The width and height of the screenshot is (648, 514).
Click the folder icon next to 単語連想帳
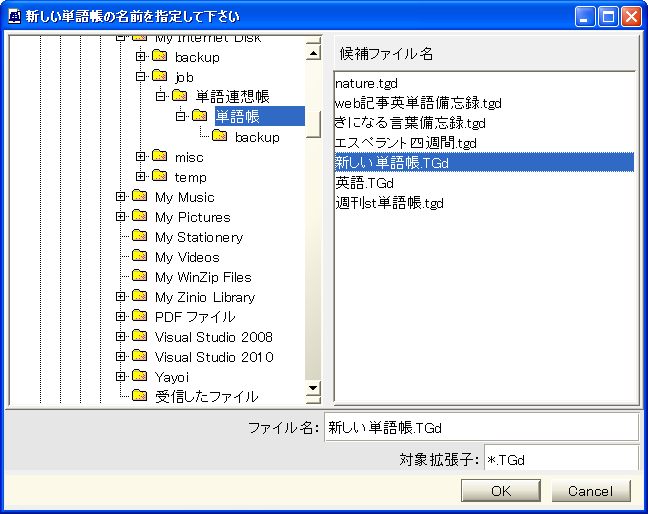click(179, 95)
